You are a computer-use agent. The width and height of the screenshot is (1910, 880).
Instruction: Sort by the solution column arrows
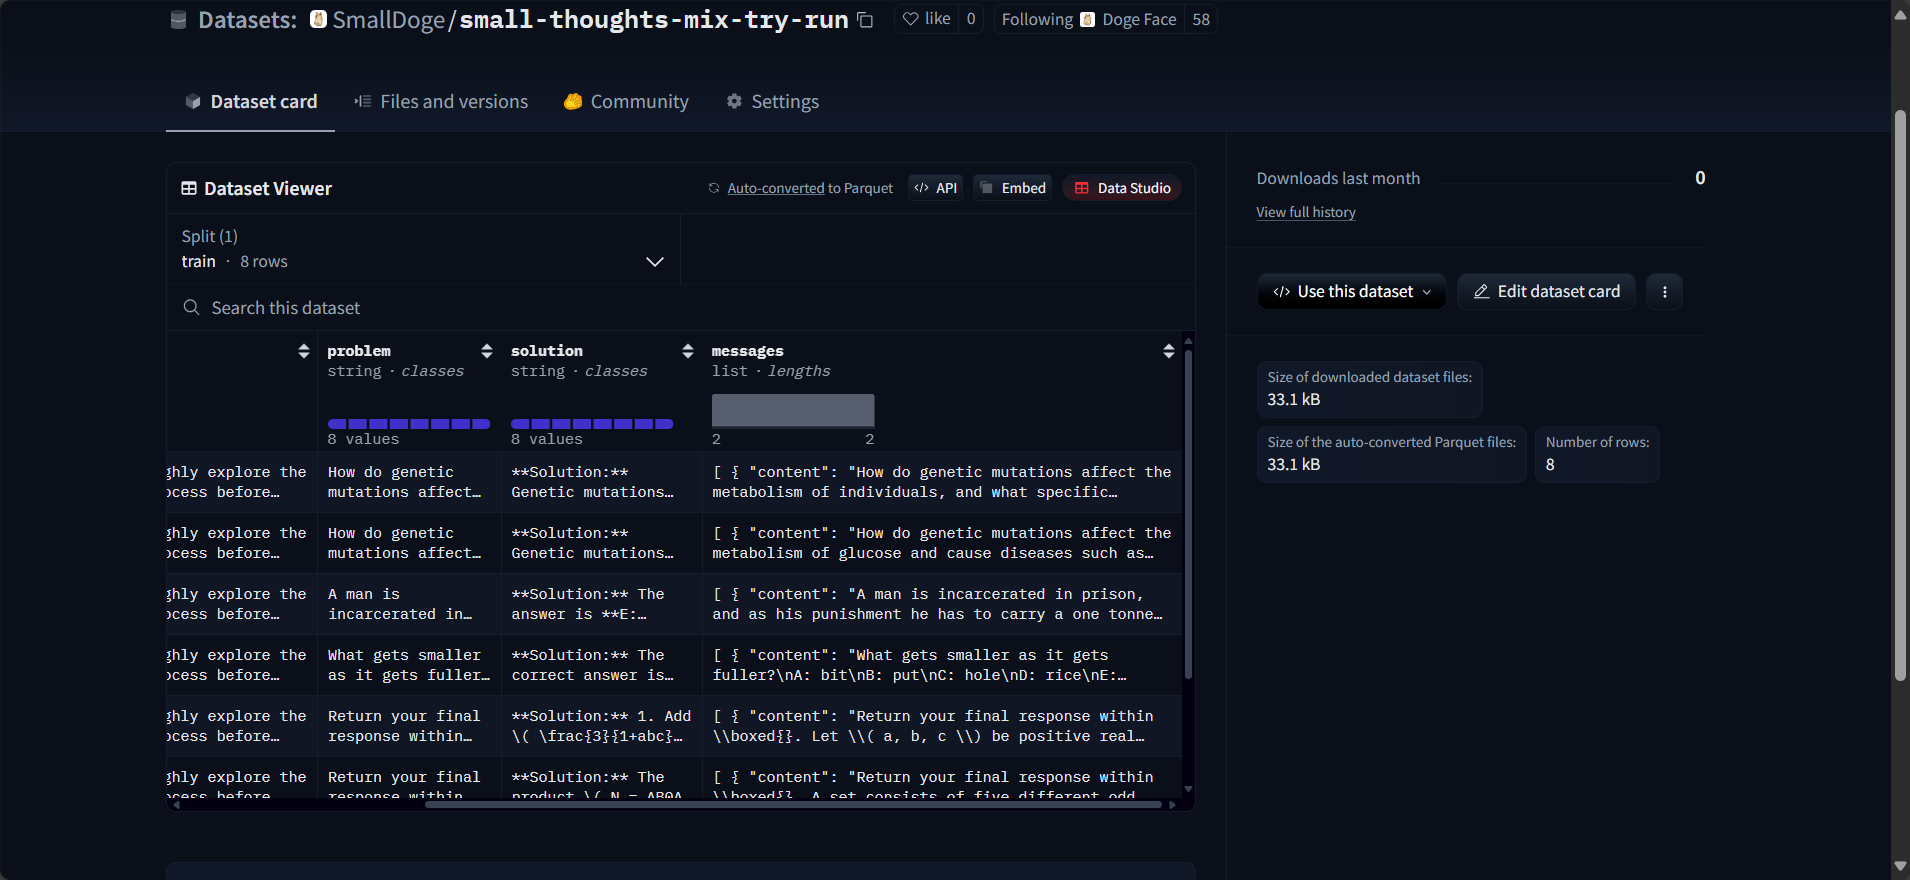click(688, 351)
